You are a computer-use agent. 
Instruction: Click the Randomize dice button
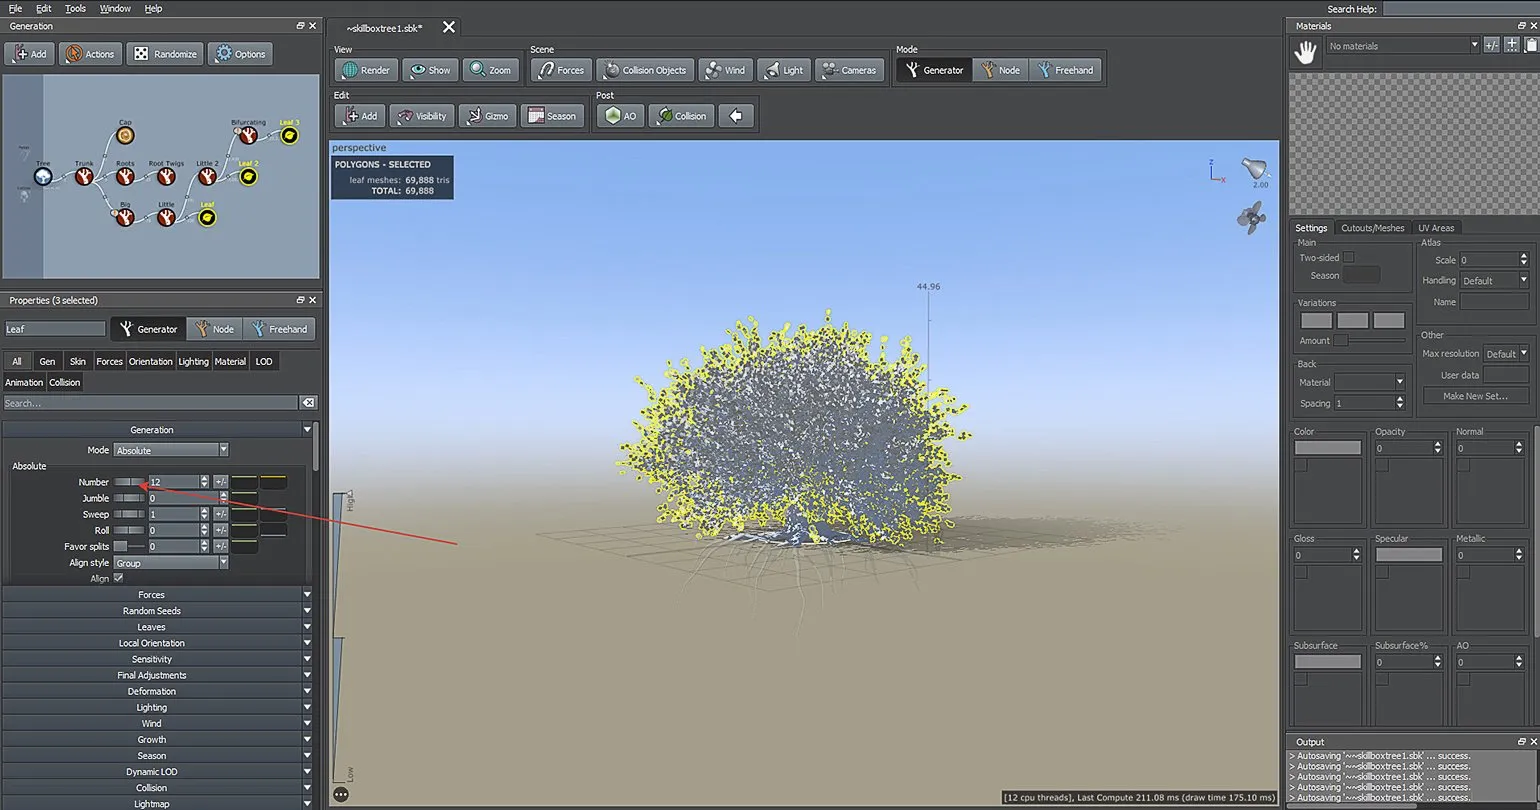click(166, 54)
